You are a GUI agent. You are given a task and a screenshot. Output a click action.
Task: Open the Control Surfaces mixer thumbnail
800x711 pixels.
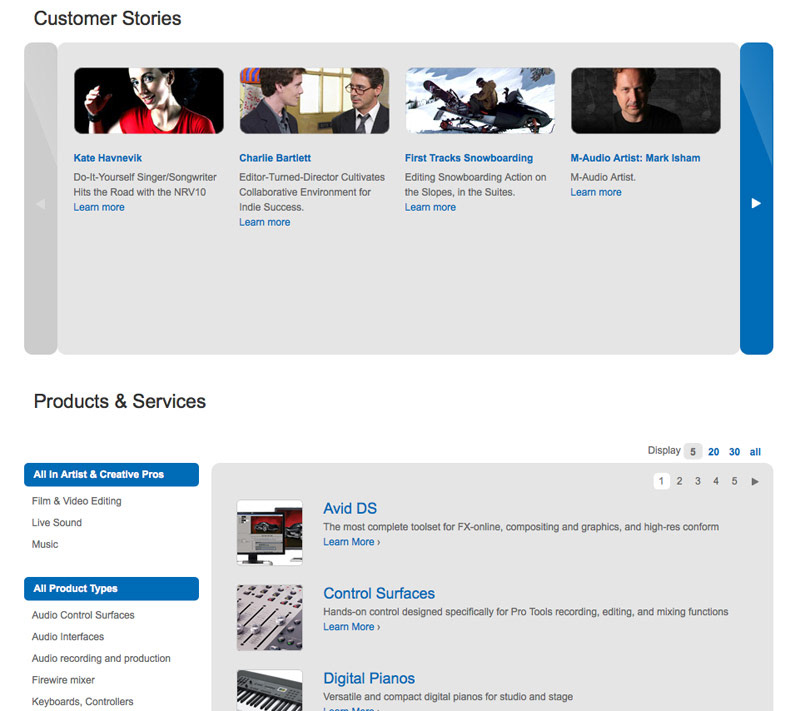269,618
